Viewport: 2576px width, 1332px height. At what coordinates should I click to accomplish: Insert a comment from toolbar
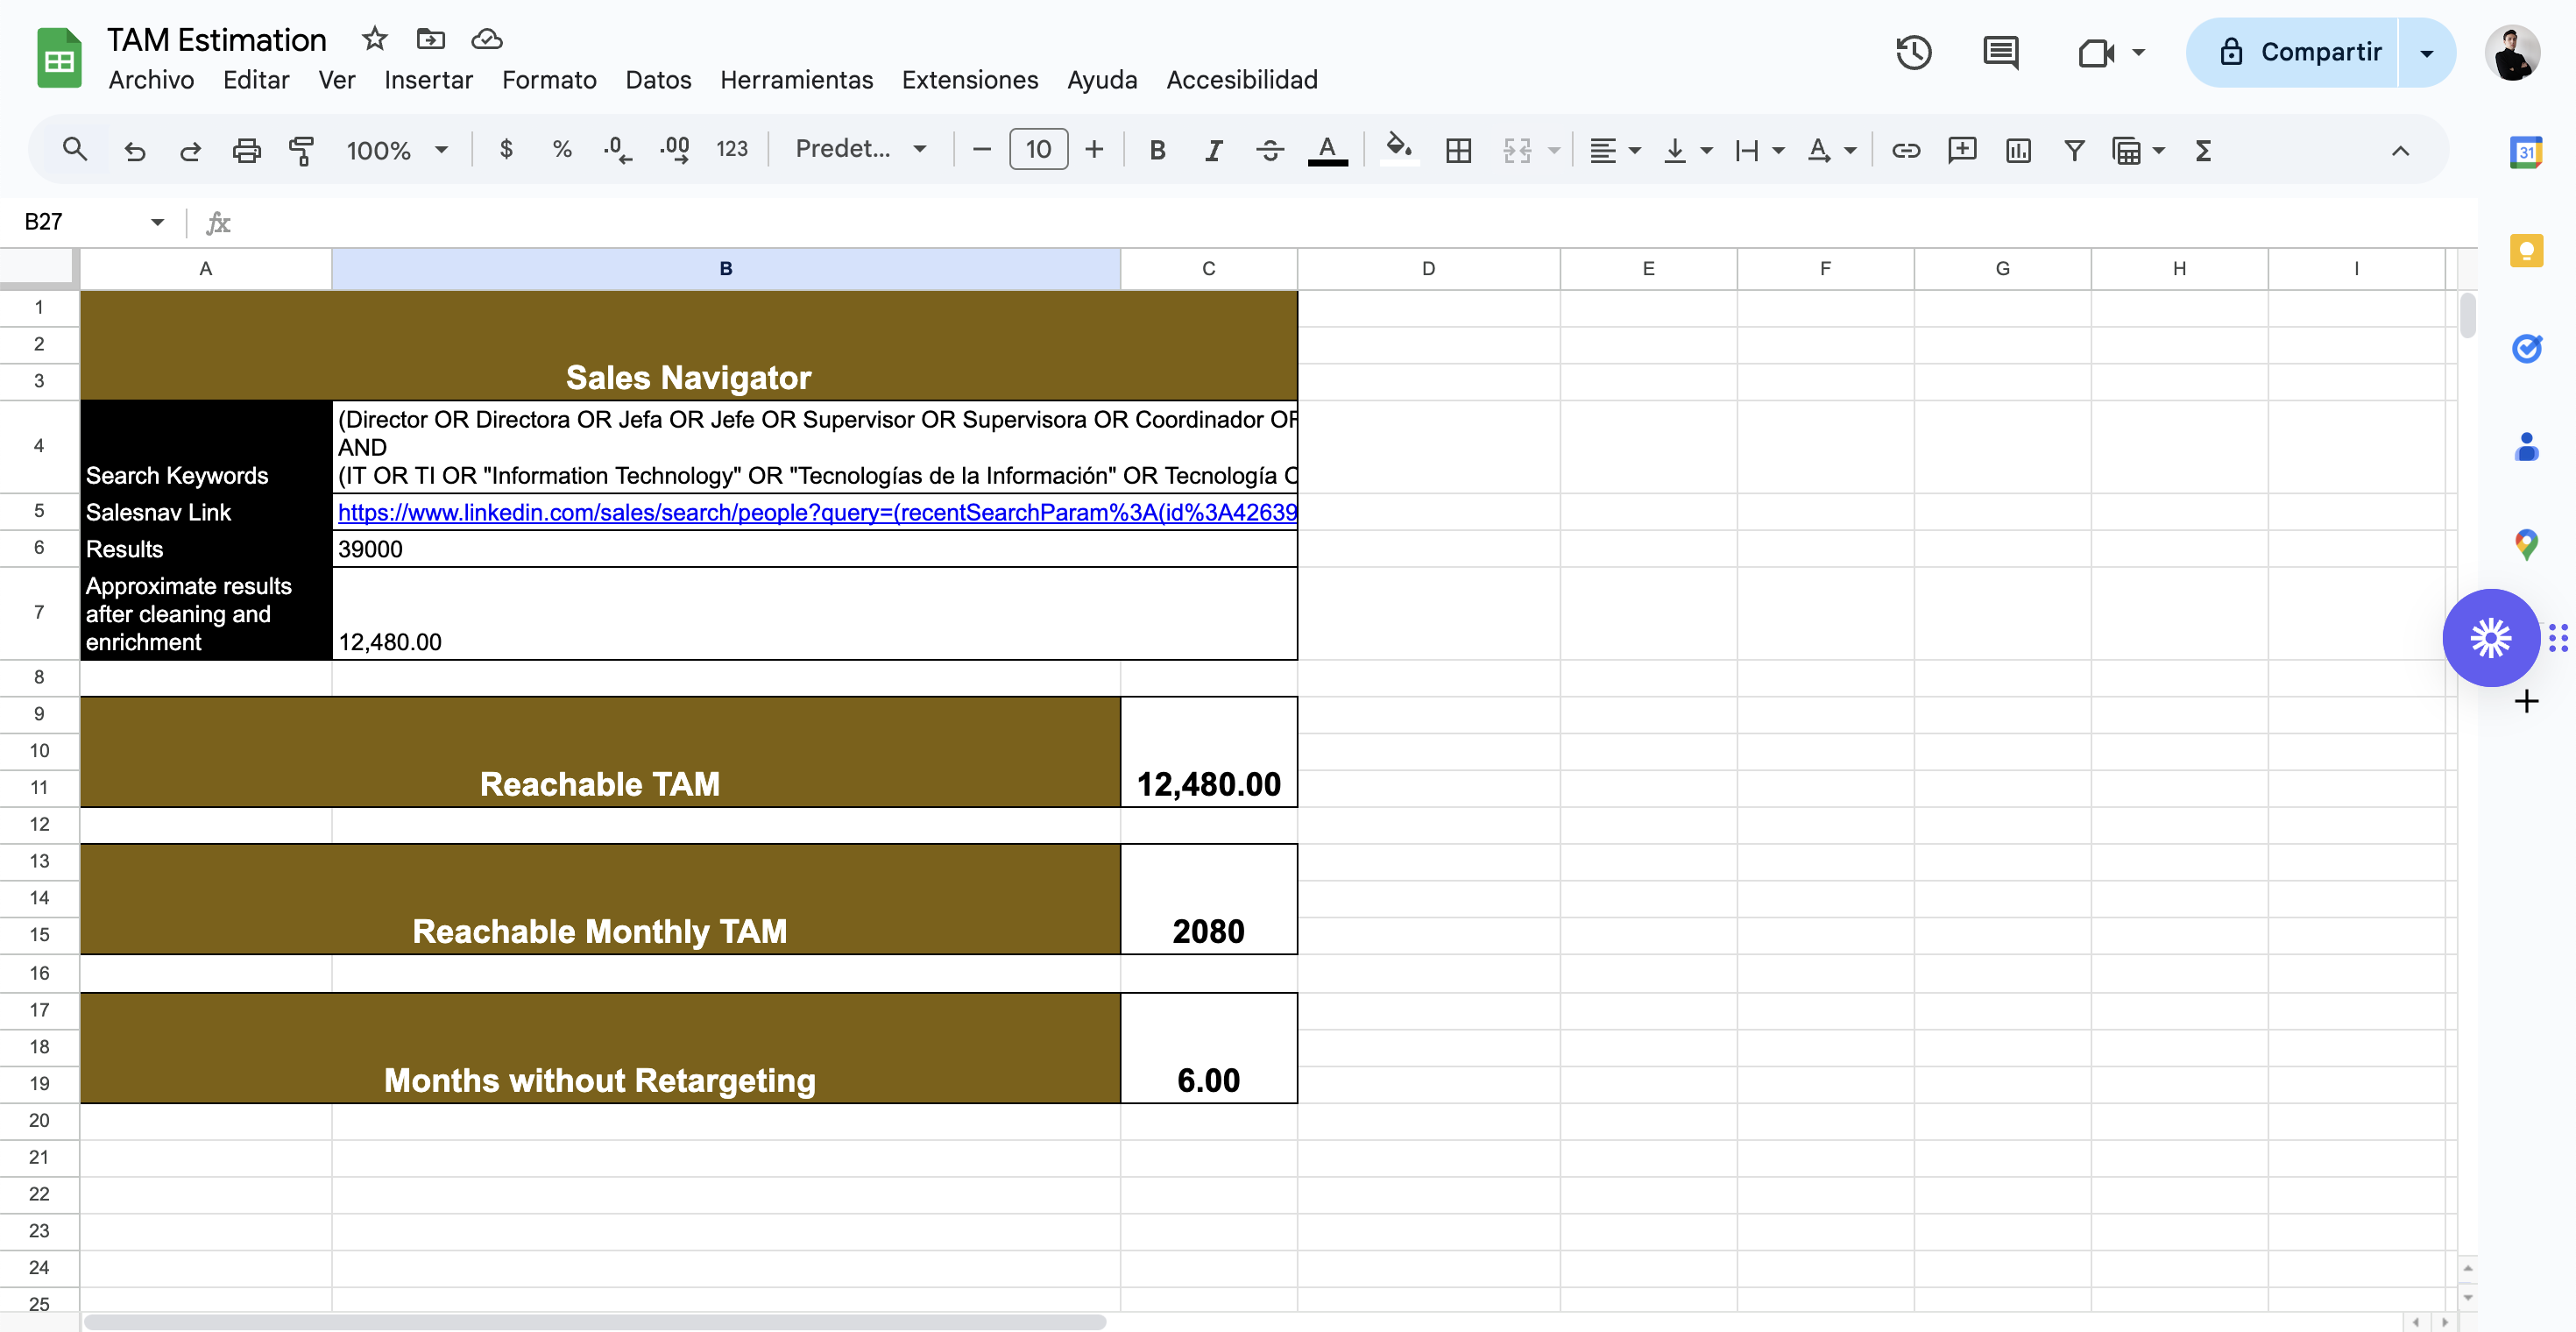pos(1962,150)
